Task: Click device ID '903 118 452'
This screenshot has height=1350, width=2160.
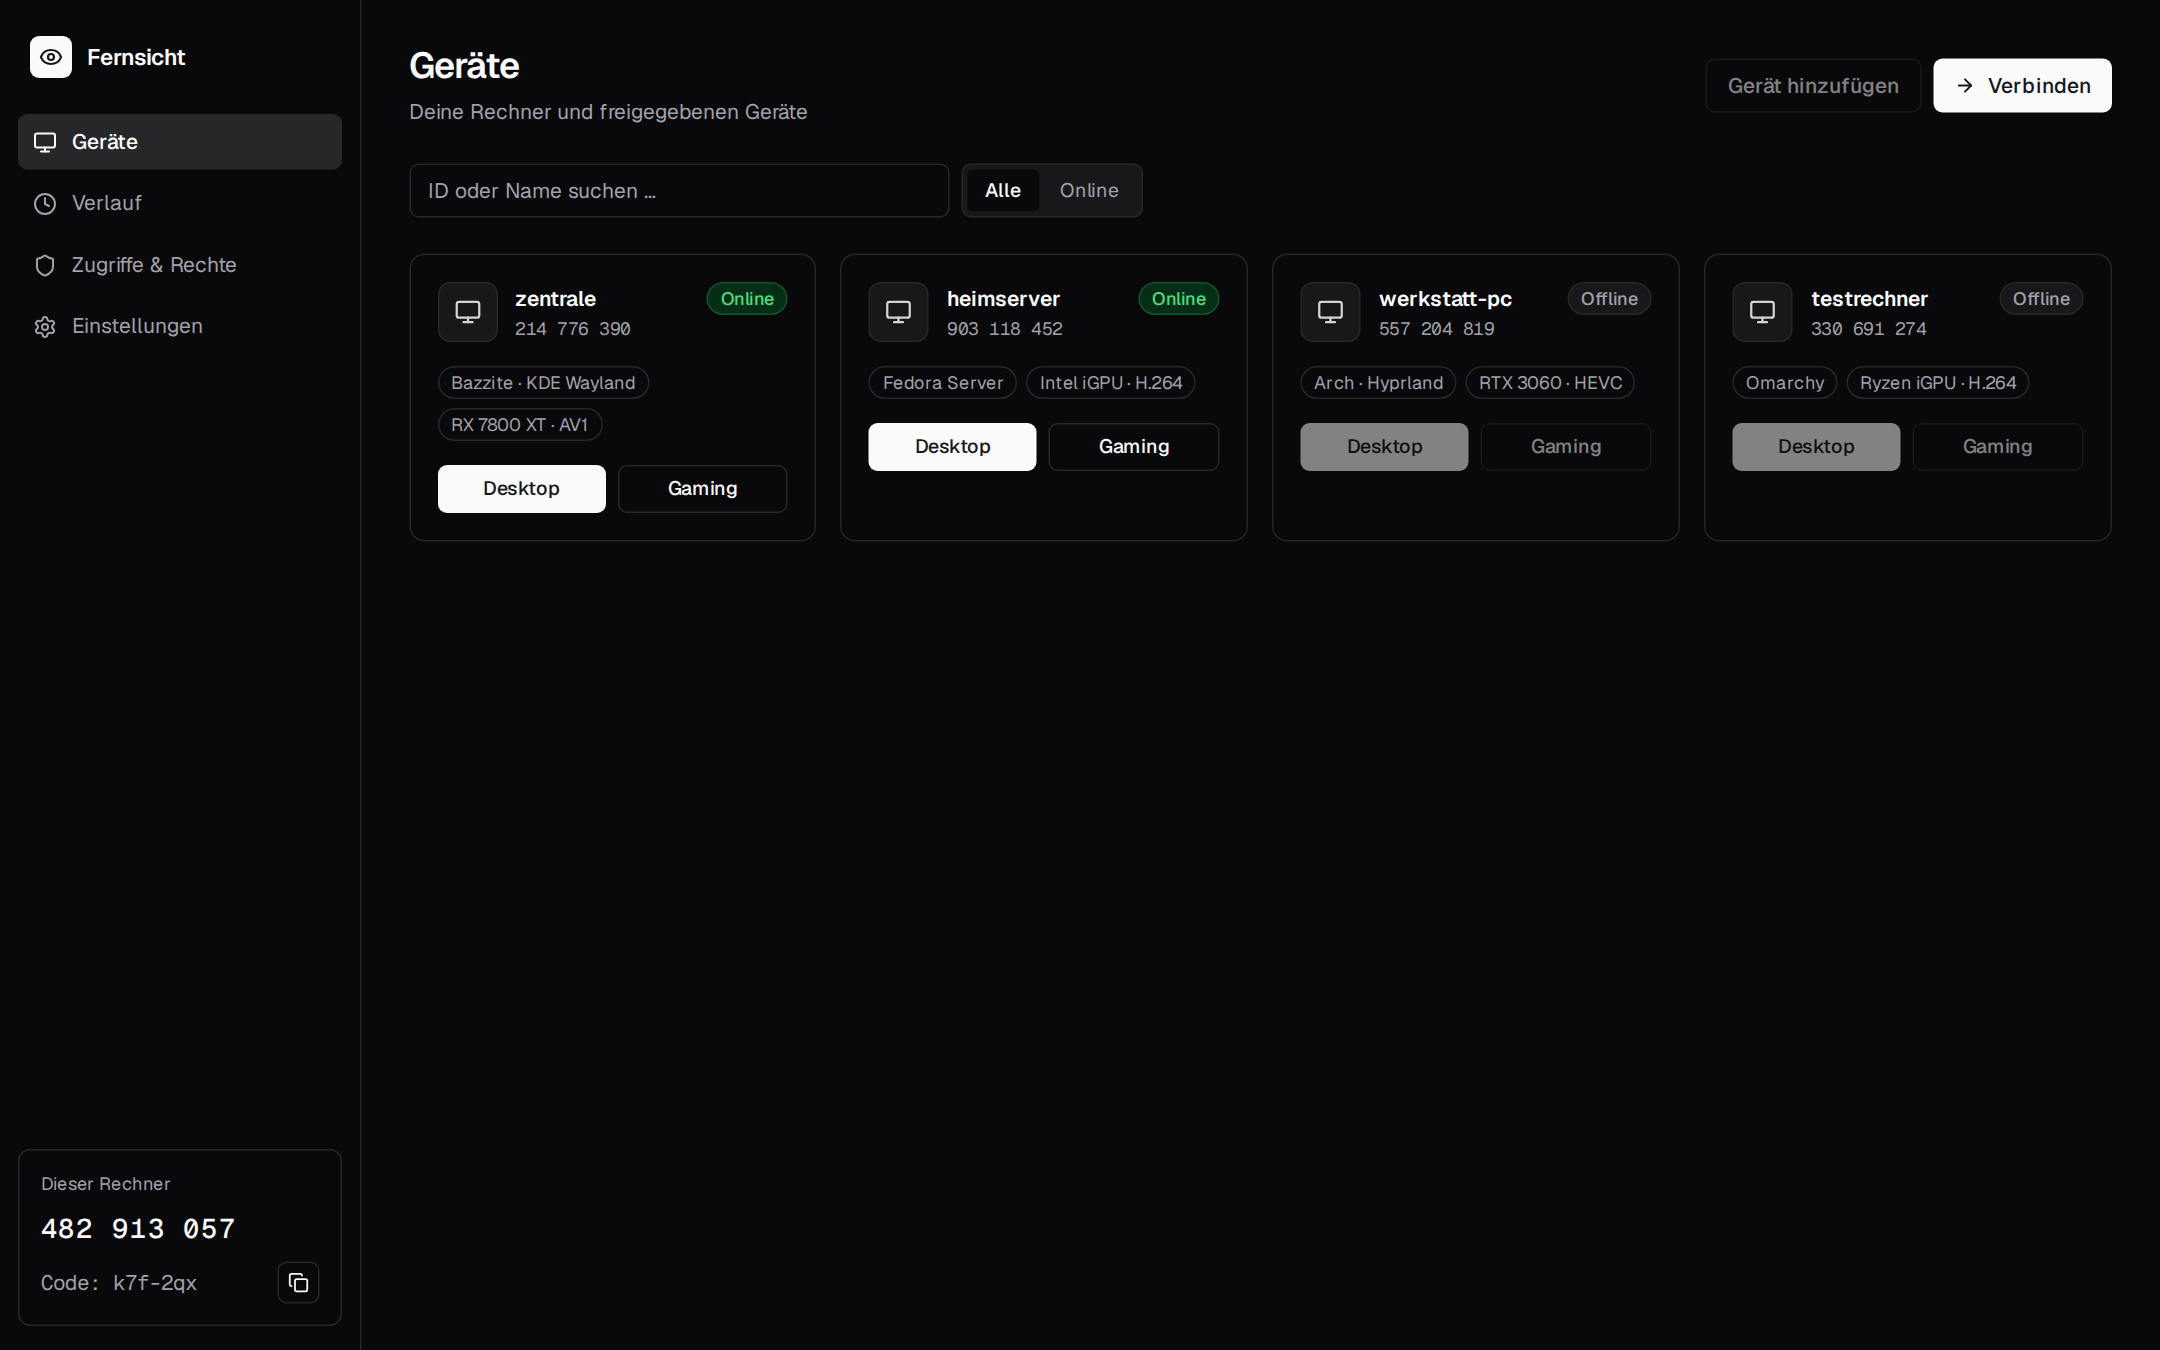Action: (1005, 329)
